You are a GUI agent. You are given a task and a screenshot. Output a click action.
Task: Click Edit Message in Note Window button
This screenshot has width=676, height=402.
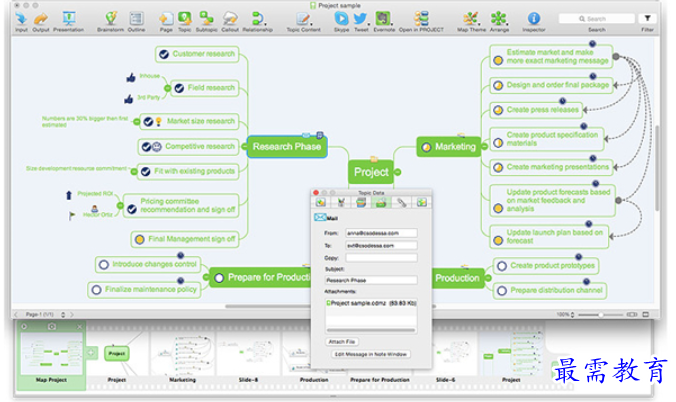point(371,354)
